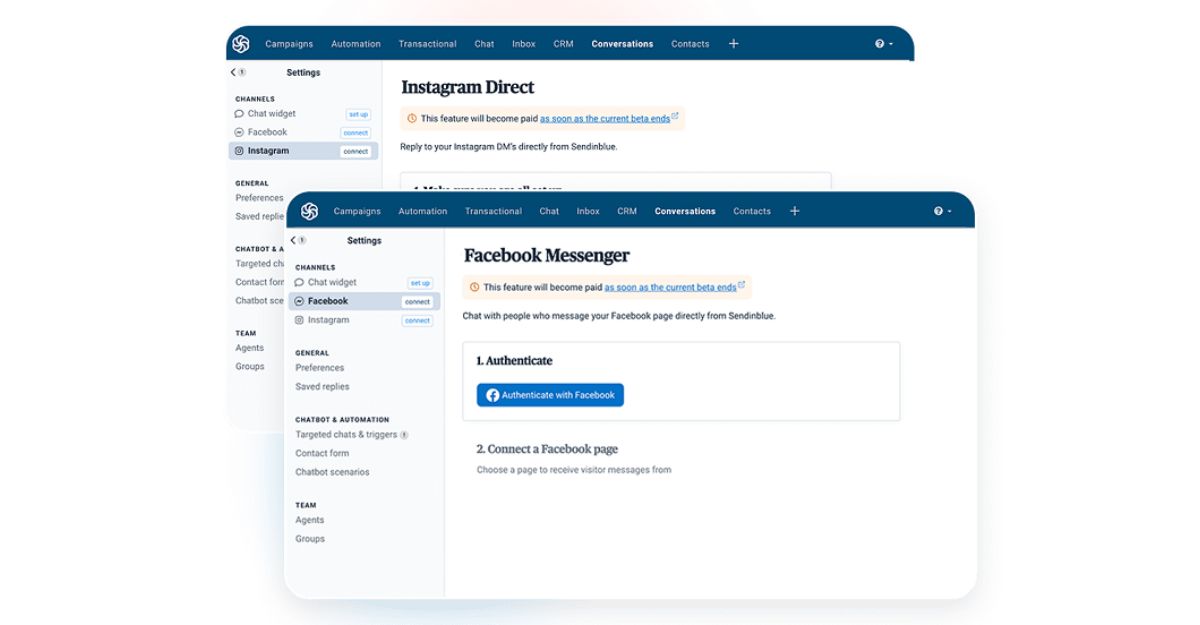Click Authenticate with Facebook button

pos(550,395)
